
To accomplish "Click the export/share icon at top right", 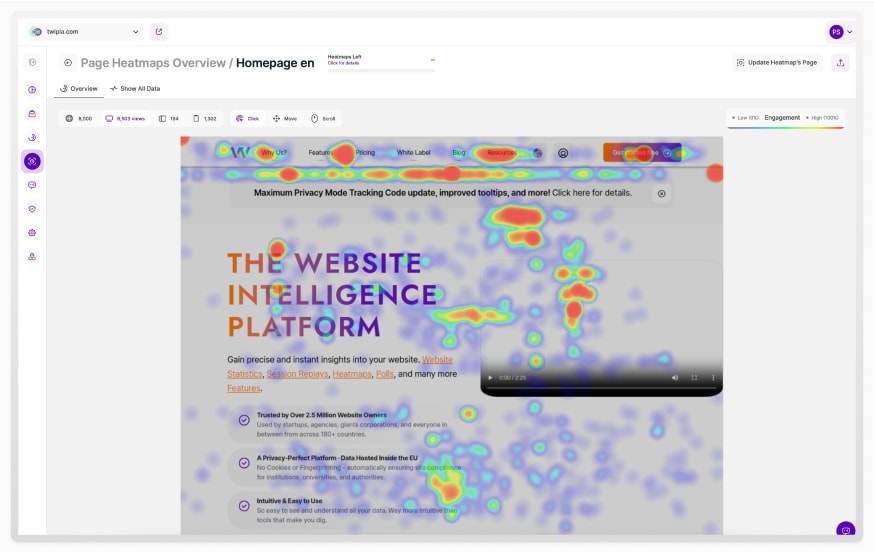I will tap(840, 62).
